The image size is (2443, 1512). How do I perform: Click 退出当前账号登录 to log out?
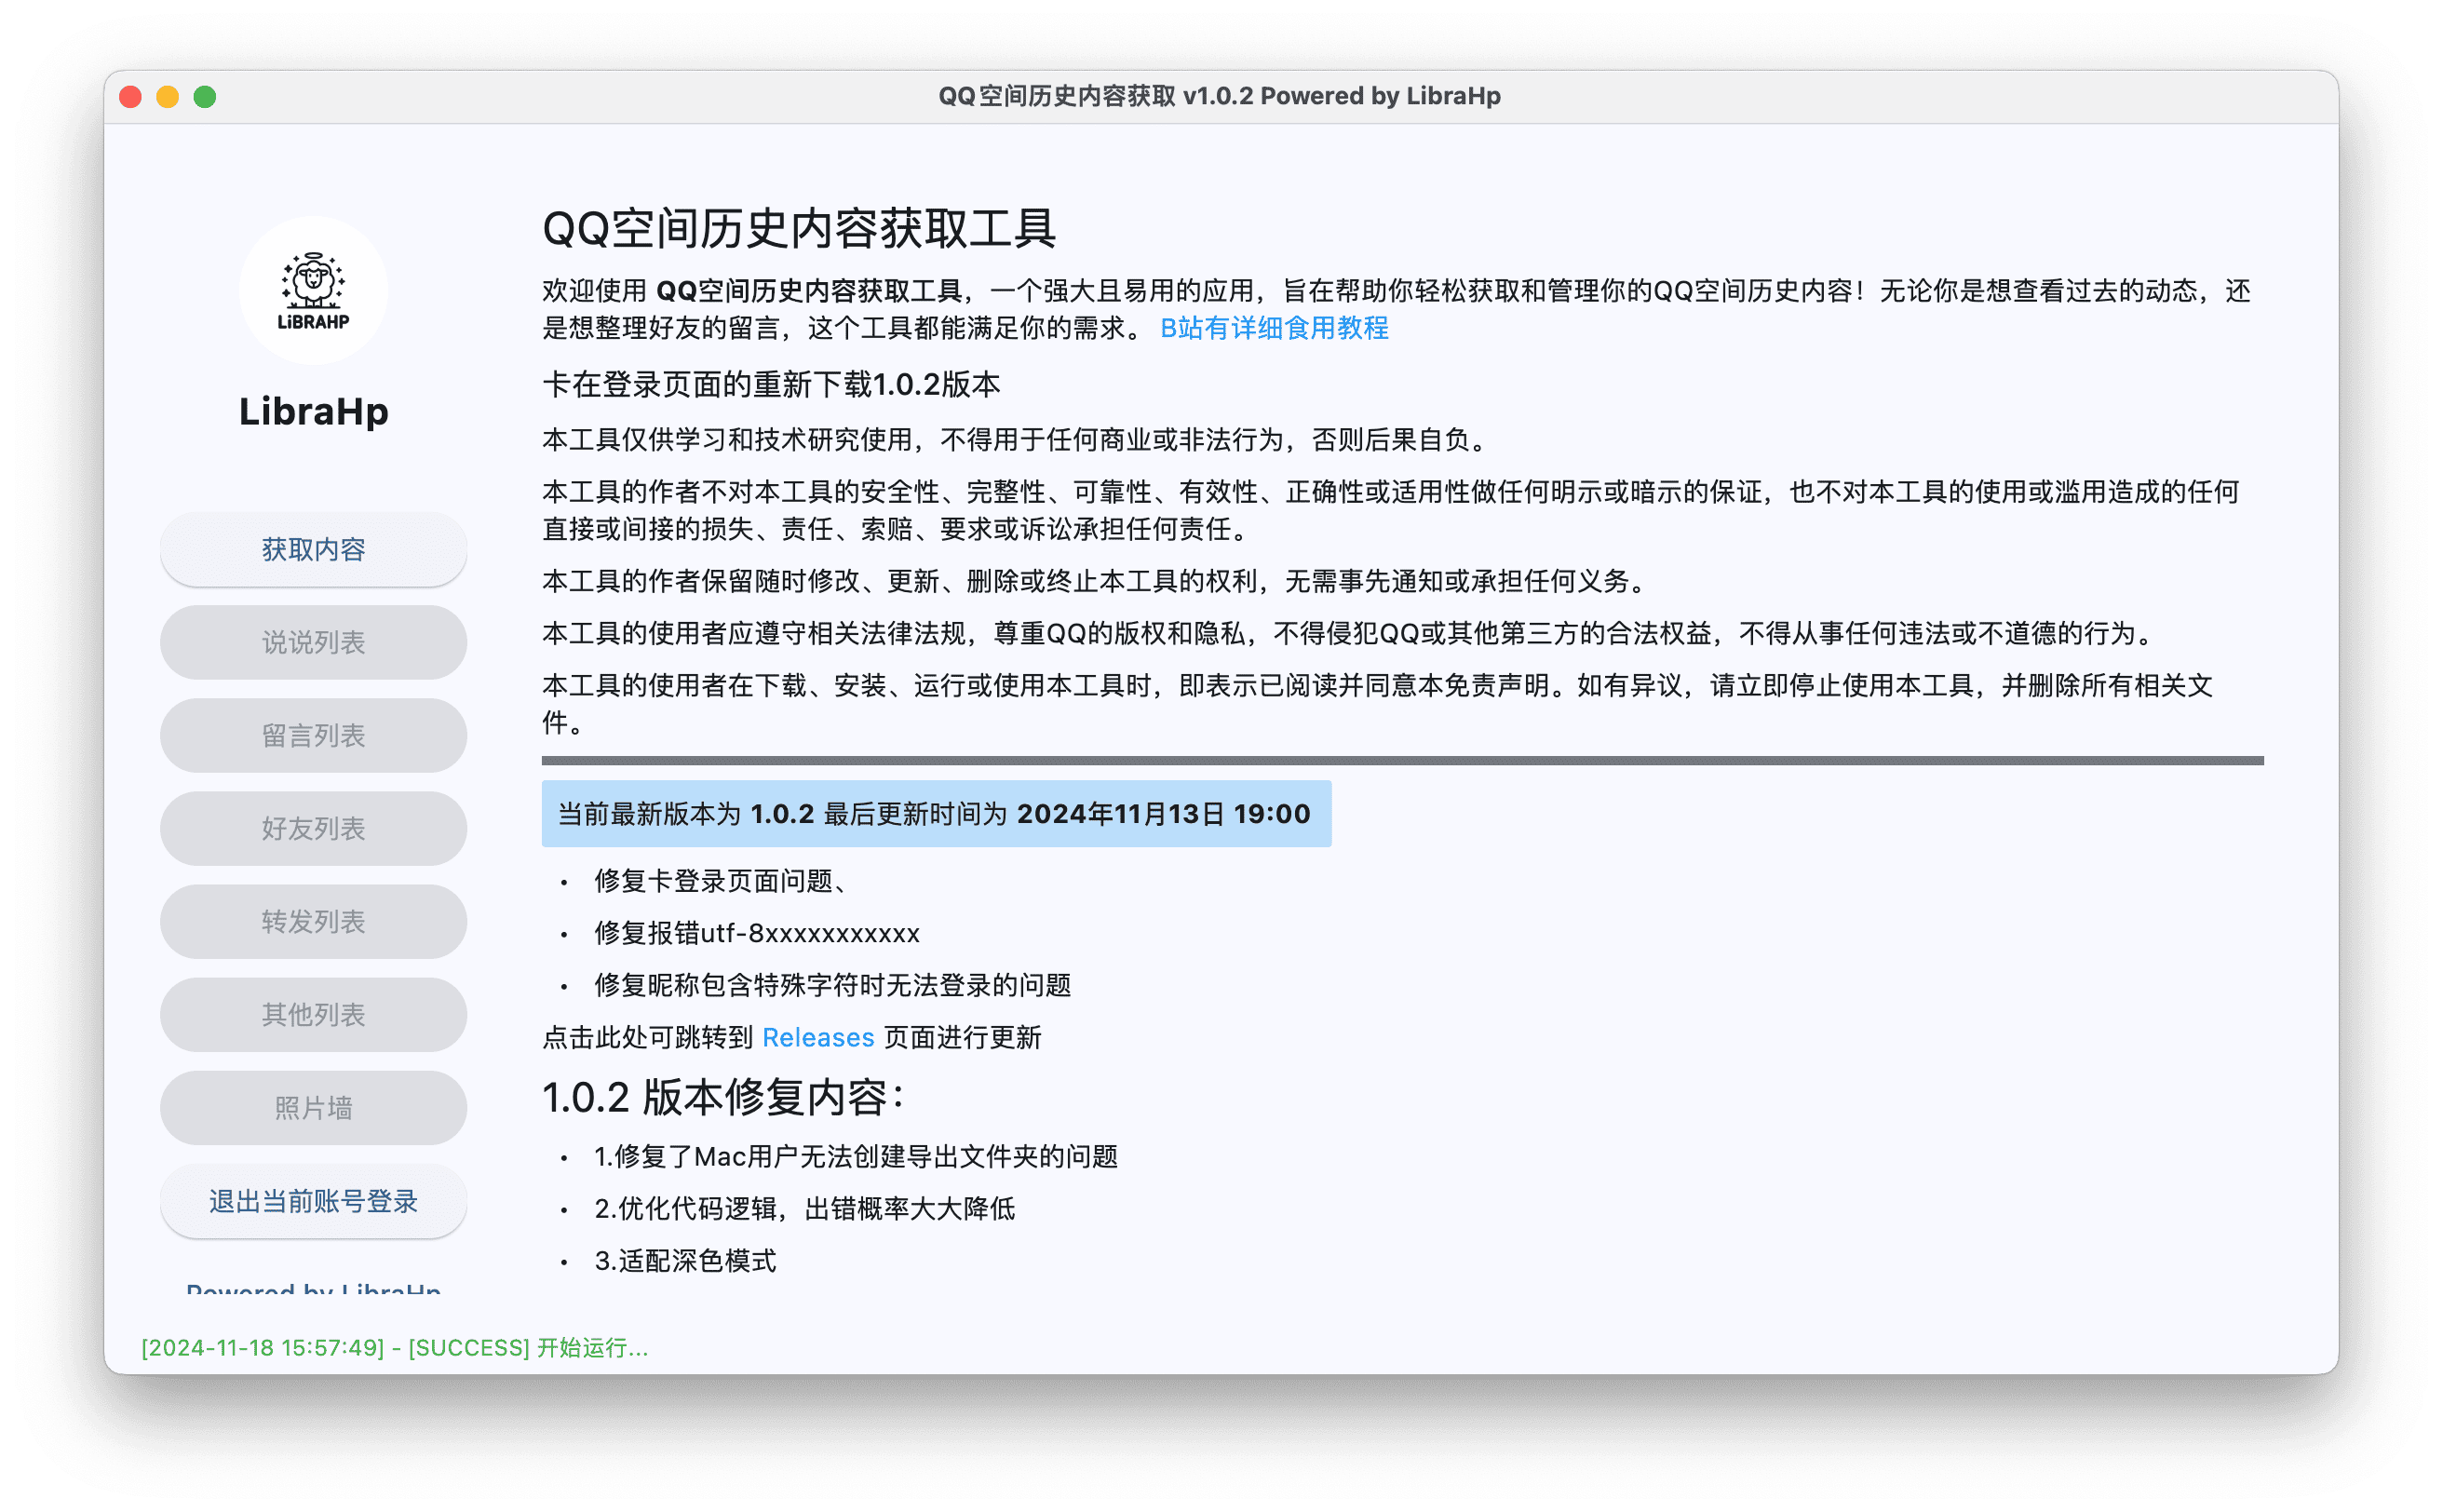click(x=313, y=1201)
